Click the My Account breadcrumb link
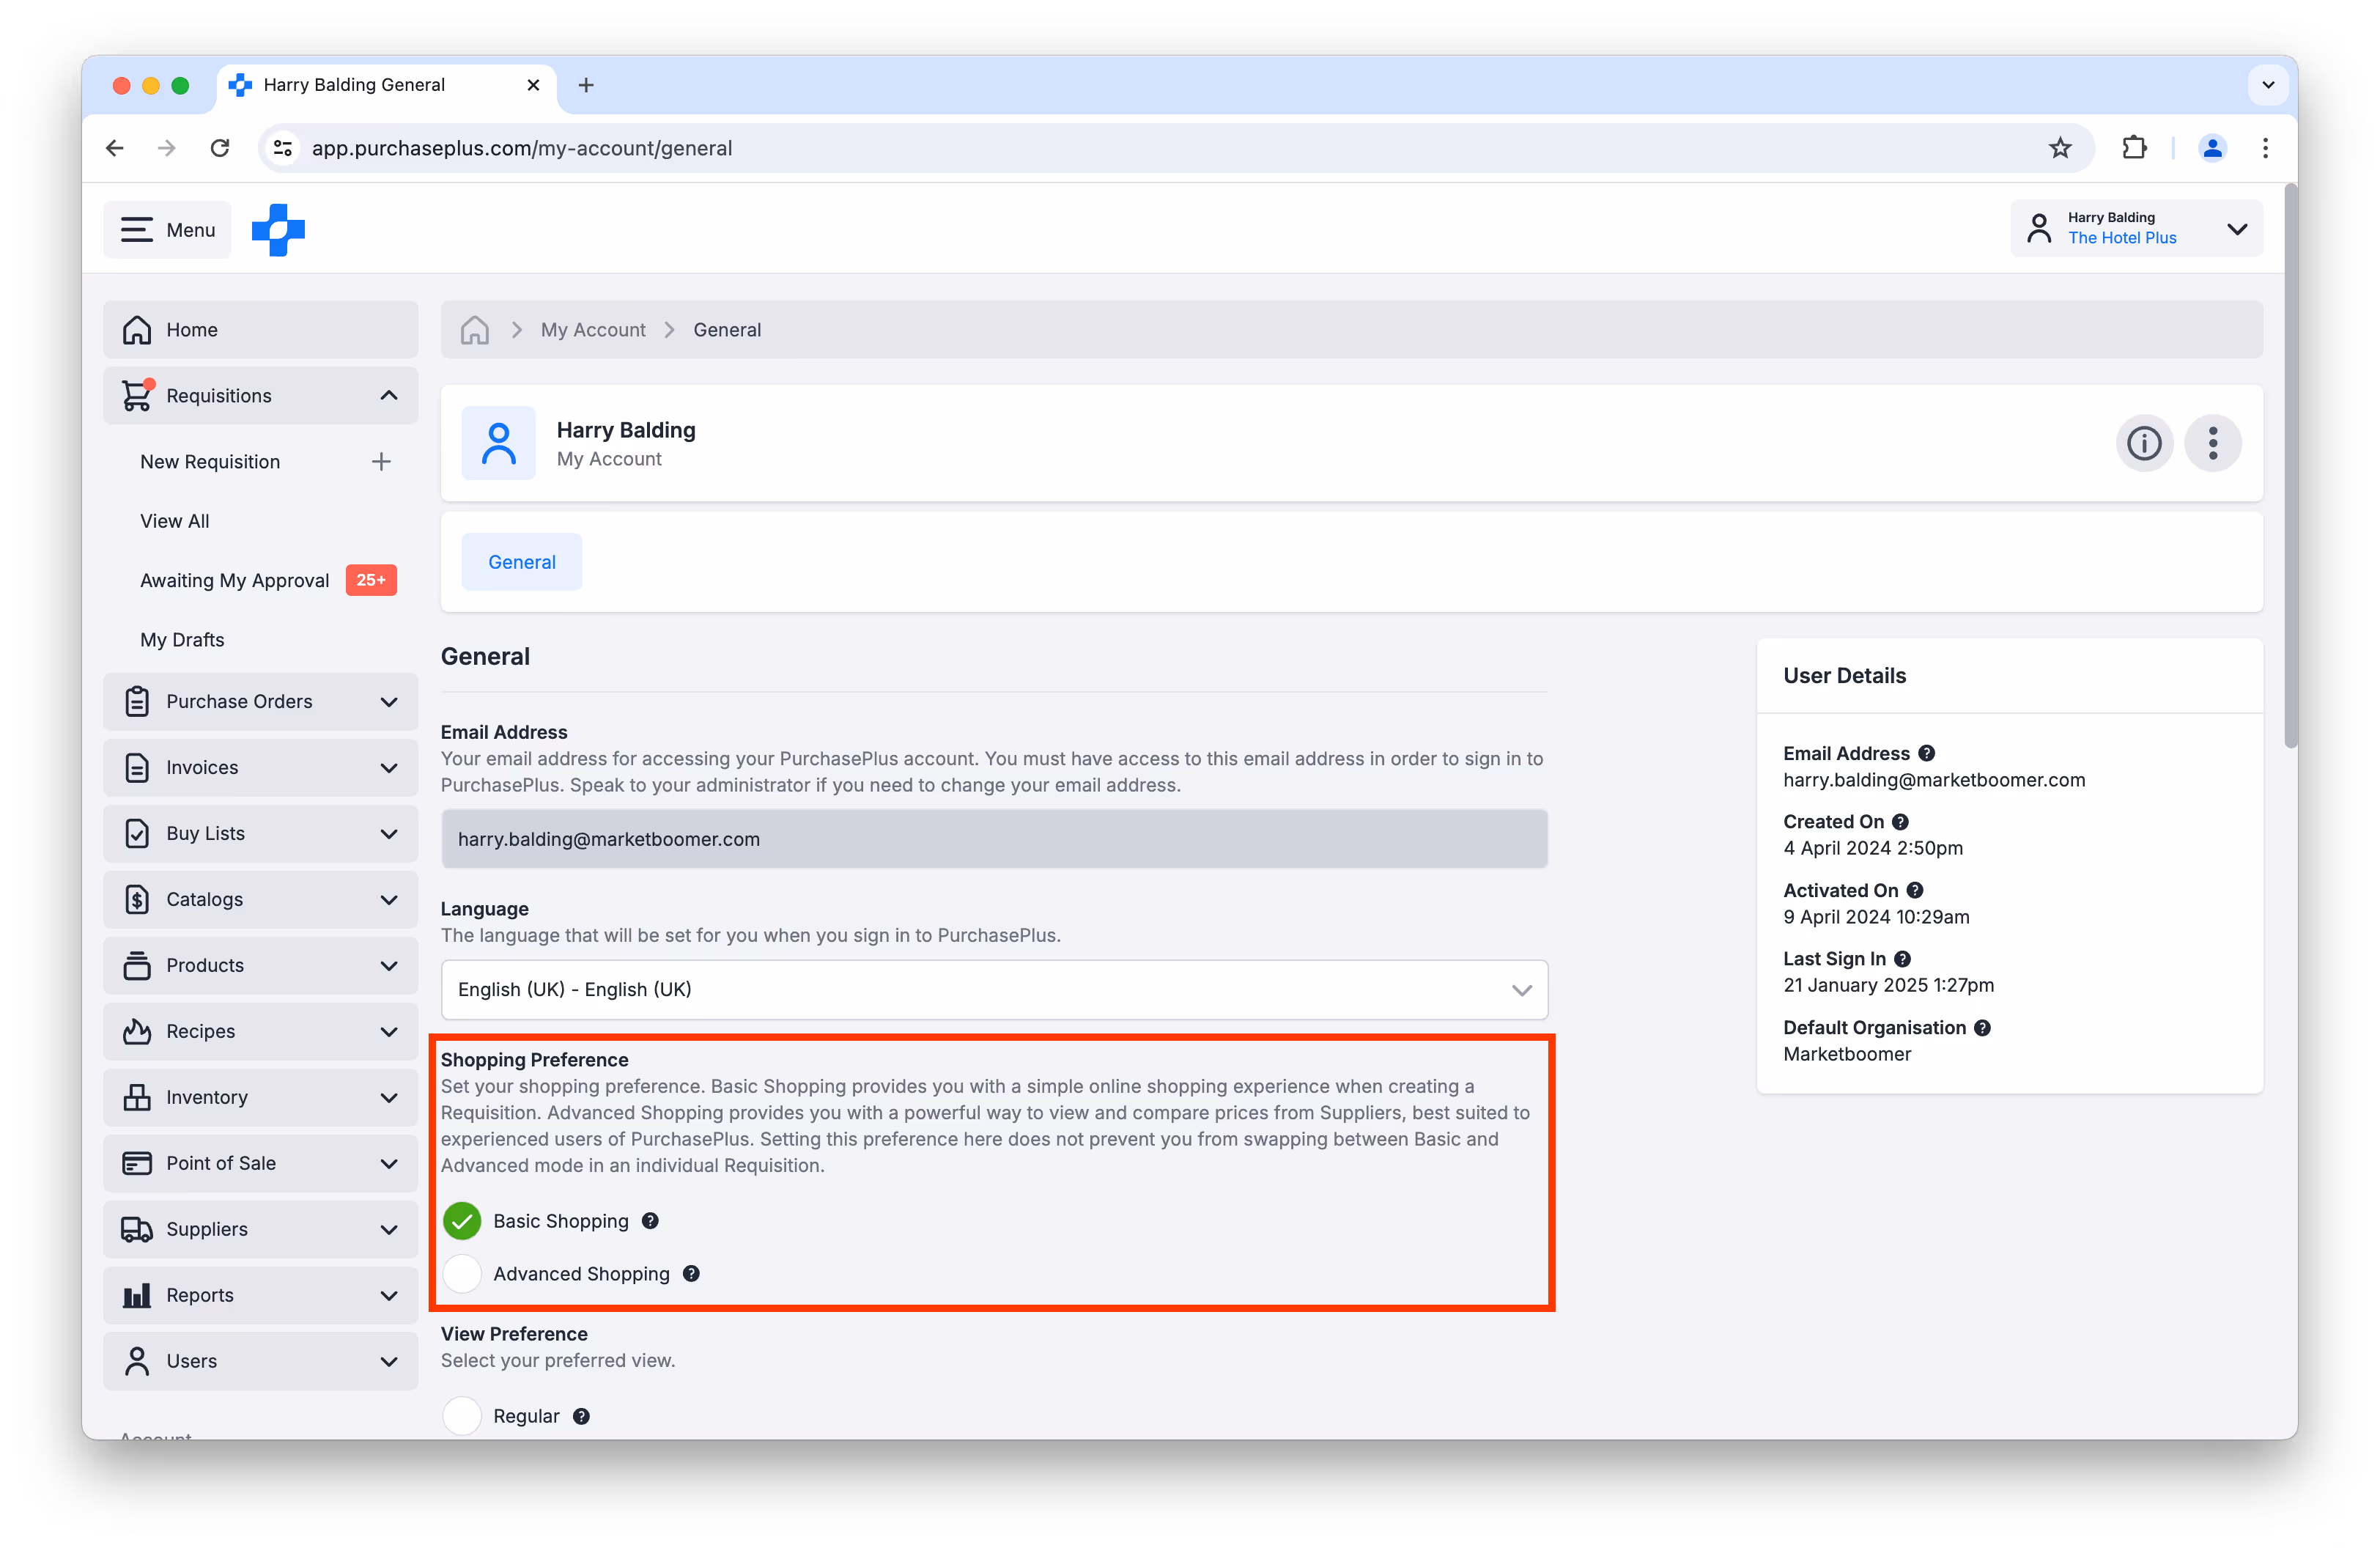Screen dimensions: 2380x1548 point(593,330)
